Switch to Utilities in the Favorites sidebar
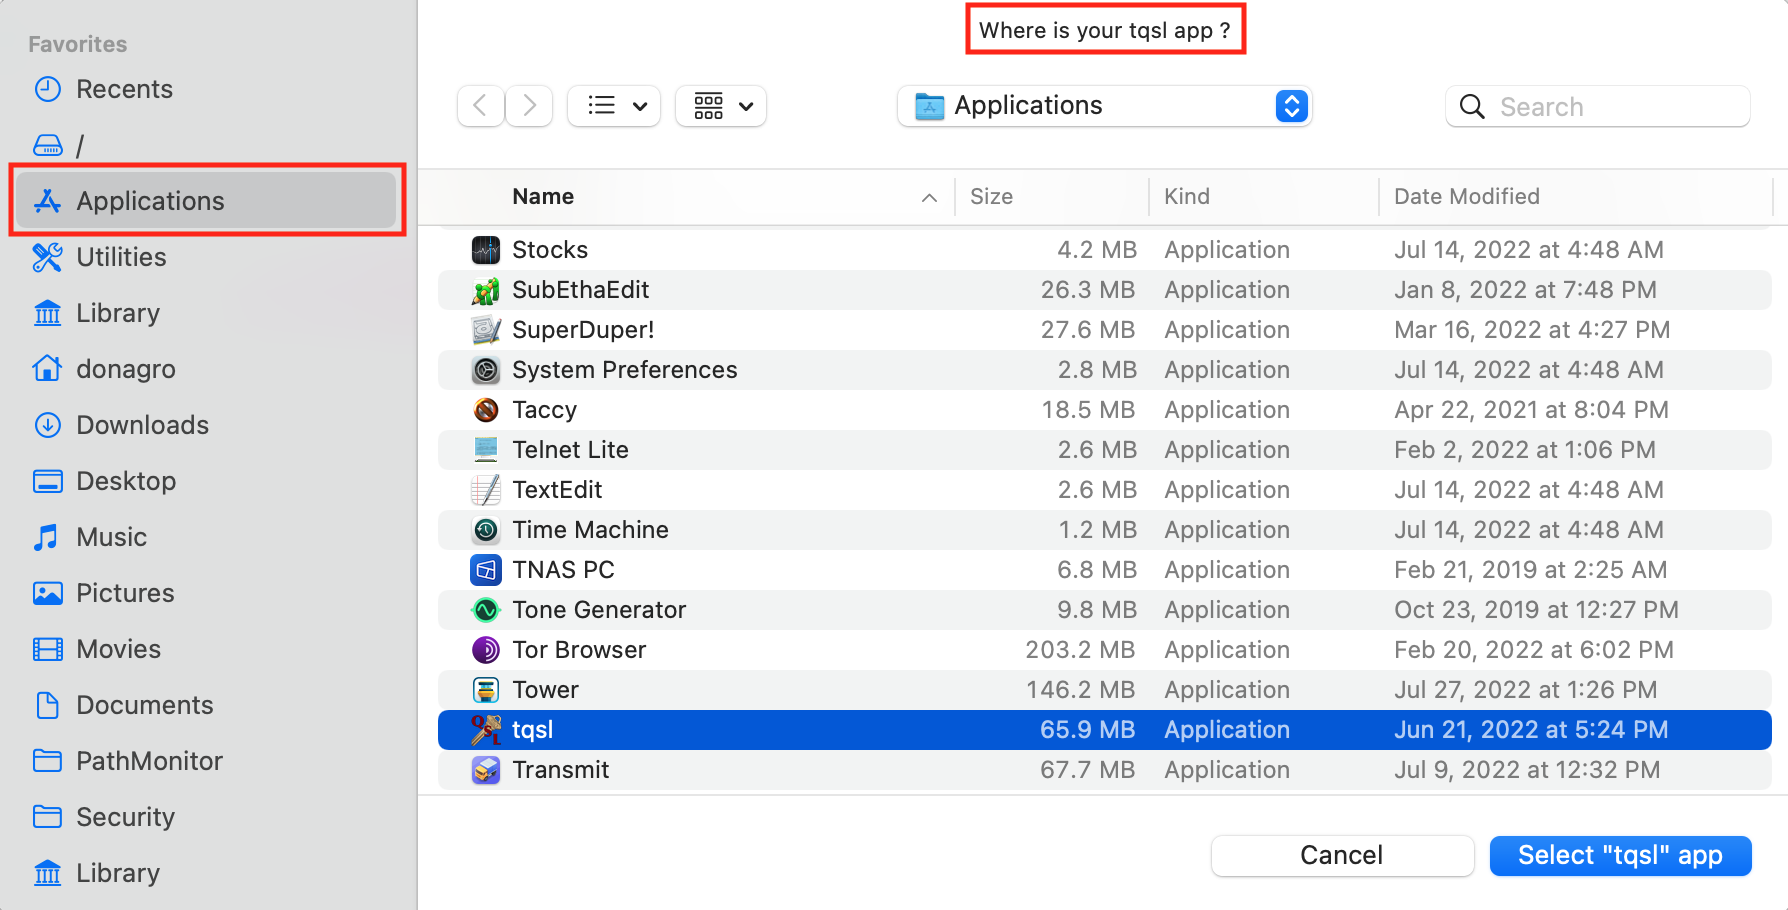1788x910 pixels. point(121,257)
